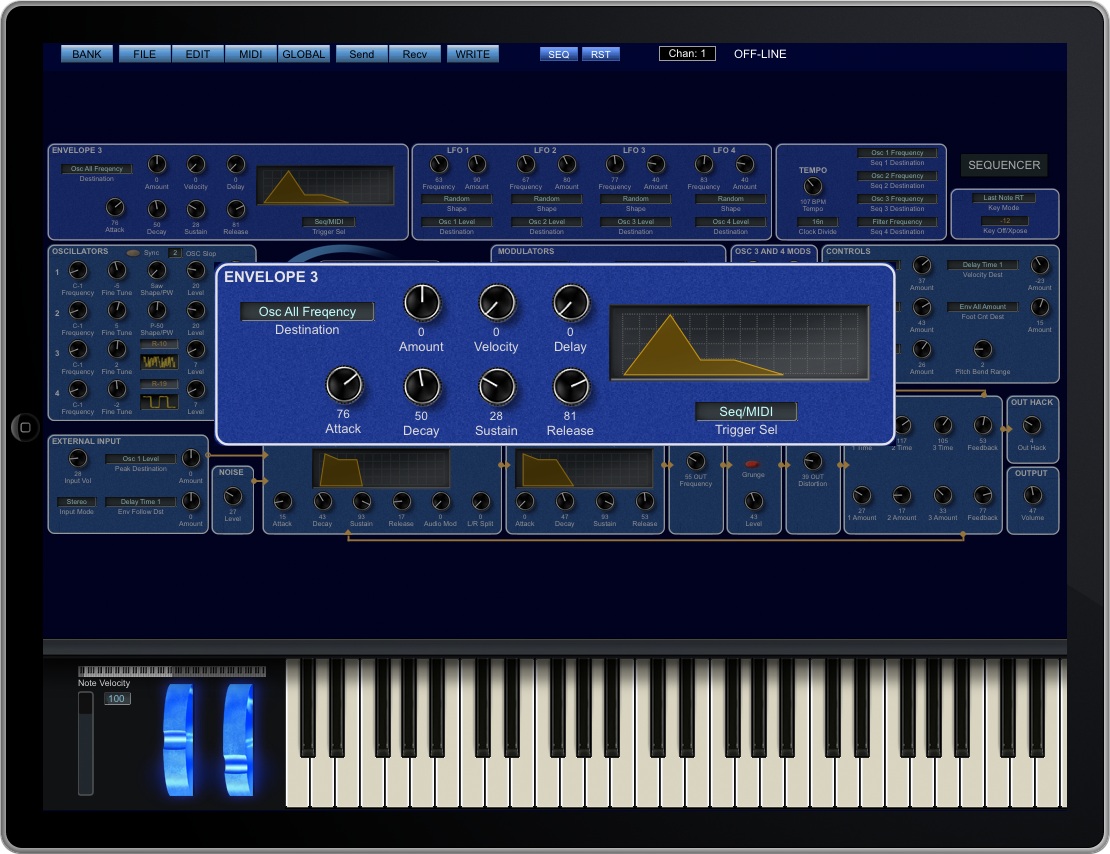Click the Out Hack knob
The height and width of the screenshot is (854, 1110).
[x=1032, y=425]
